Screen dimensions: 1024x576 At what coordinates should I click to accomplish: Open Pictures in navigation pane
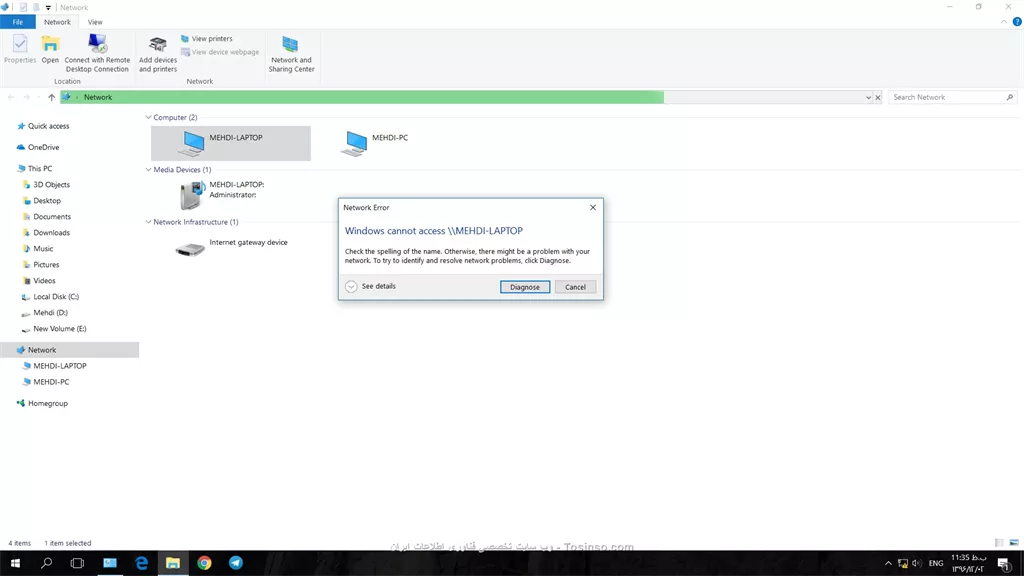pos(40,265)
